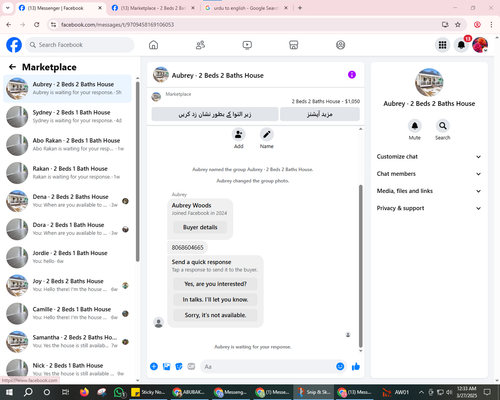Switch to Messenger | Facebook tab
The image size is (500, 400).
60,8
